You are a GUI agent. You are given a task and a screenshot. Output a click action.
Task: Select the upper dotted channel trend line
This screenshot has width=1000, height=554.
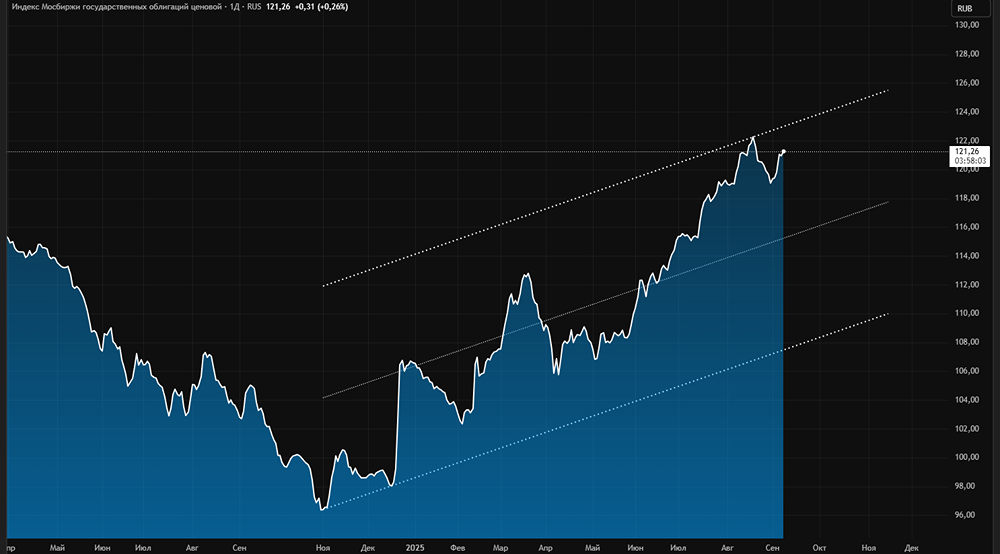tap(606, 188)
